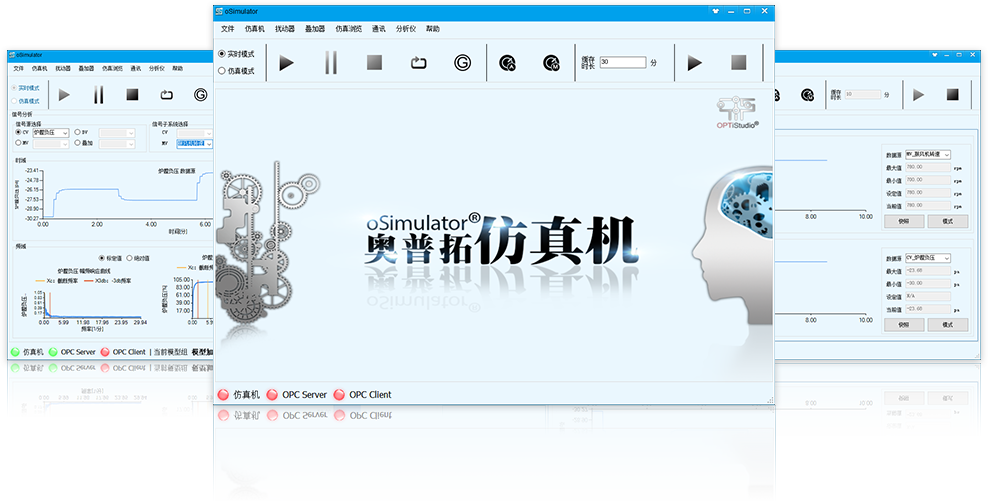Start simulation with front window's first play icon
The width and height of the screenshot is (988, 501).
coord(287,62)
